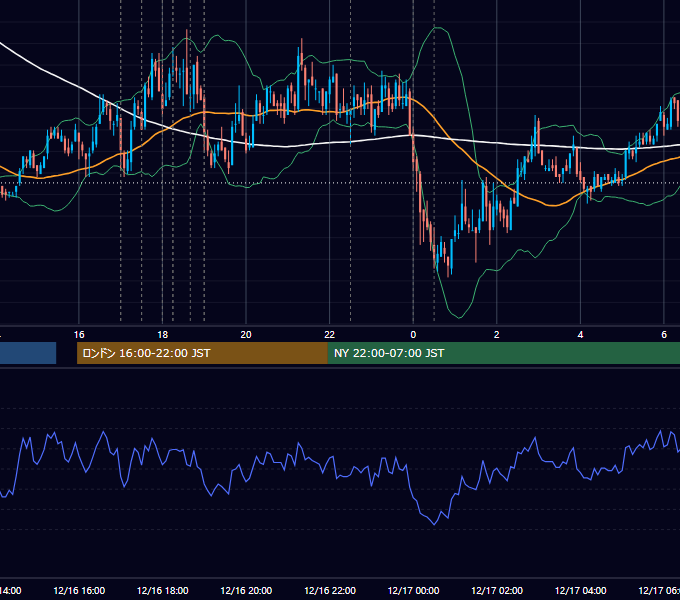Click the 12/16 22:00 time label

pyautogui.click(x=330, y=590)
